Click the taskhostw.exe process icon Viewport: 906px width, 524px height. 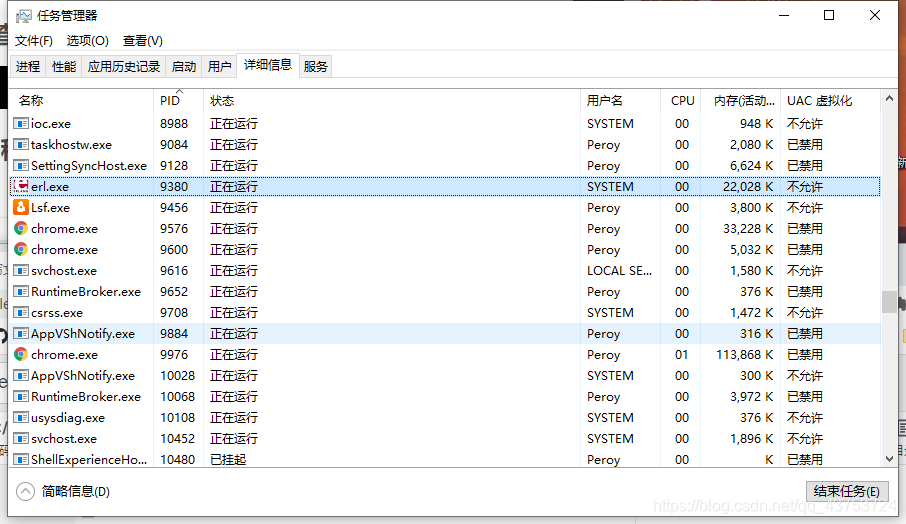[21, 144]
